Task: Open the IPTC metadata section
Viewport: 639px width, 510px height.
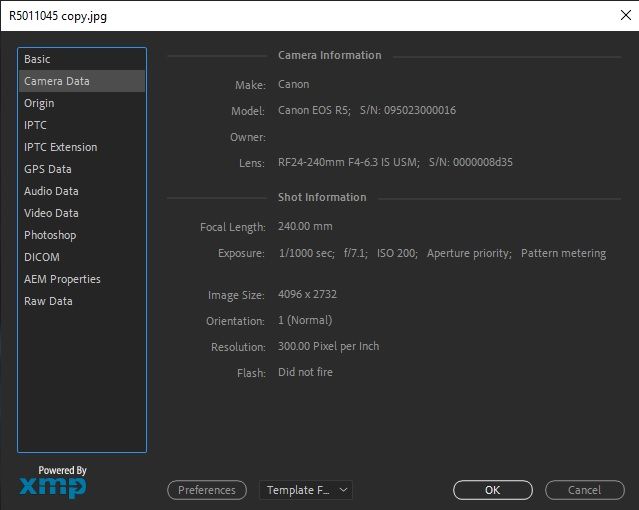Action: pos(36,125)
